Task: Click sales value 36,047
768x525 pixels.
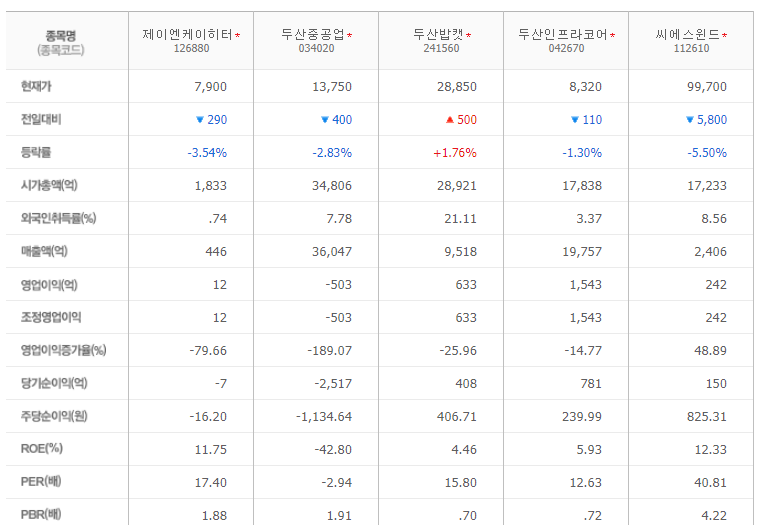Action: point(332,252)
